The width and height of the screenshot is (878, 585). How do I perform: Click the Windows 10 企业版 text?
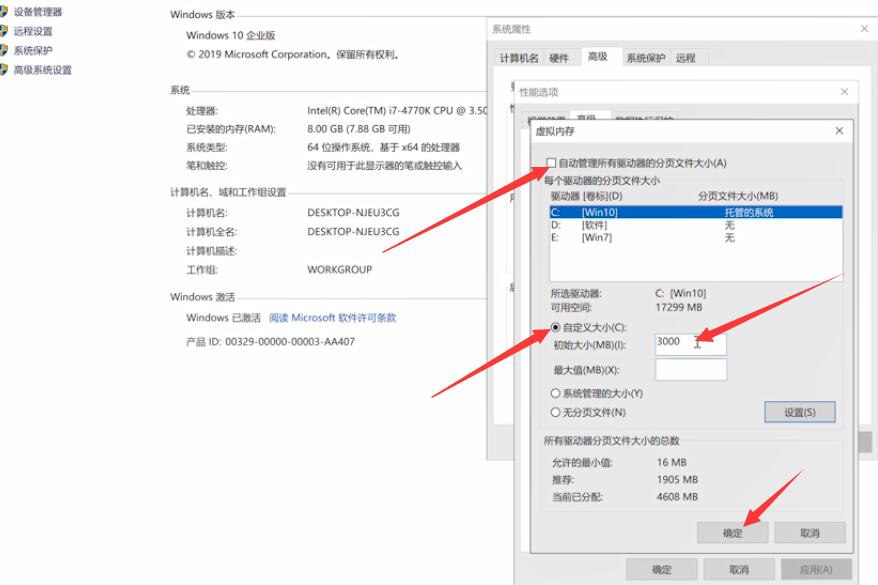[231, 35]
